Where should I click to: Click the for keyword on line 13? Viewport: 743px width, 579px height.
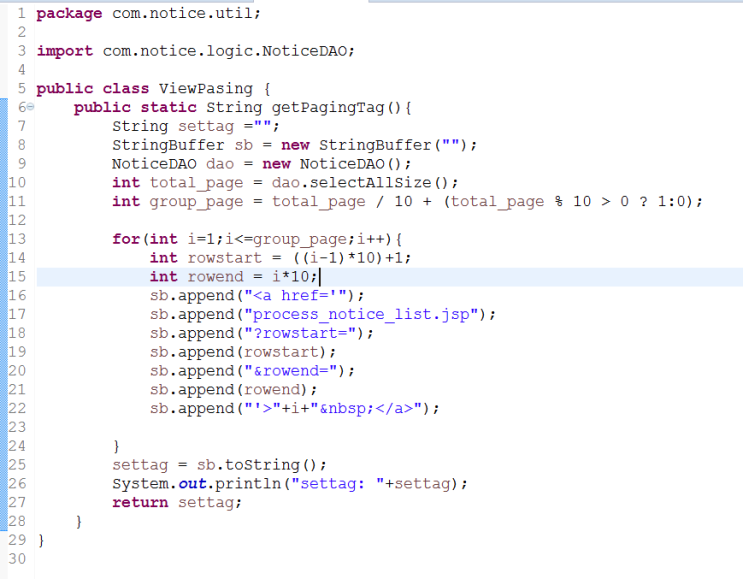(x=126, y=239)
